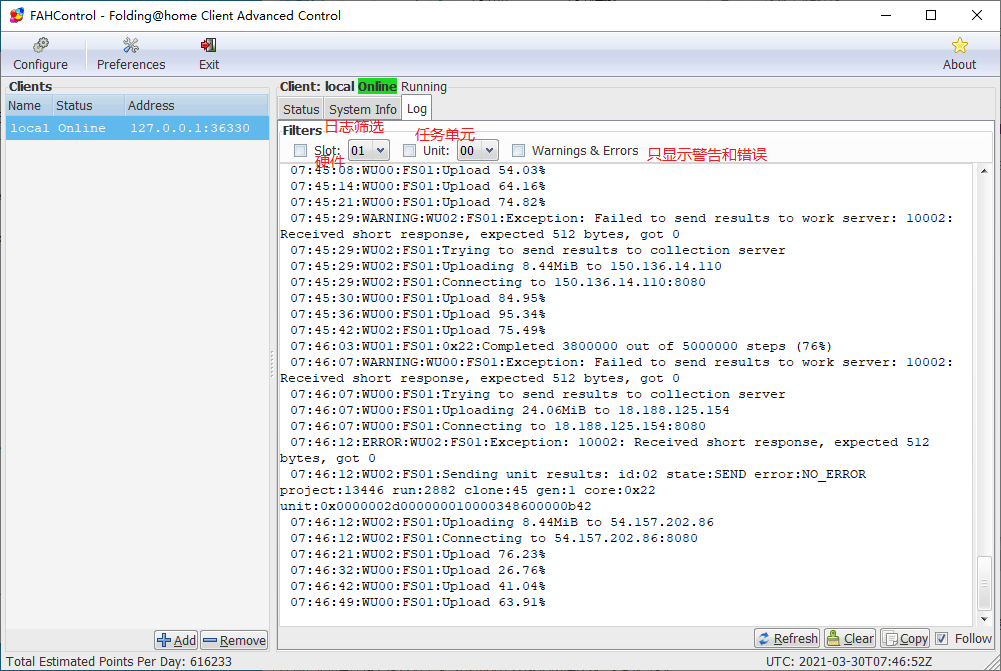Click log line 'Upload 63.91%'

click(x=418, y=602)
